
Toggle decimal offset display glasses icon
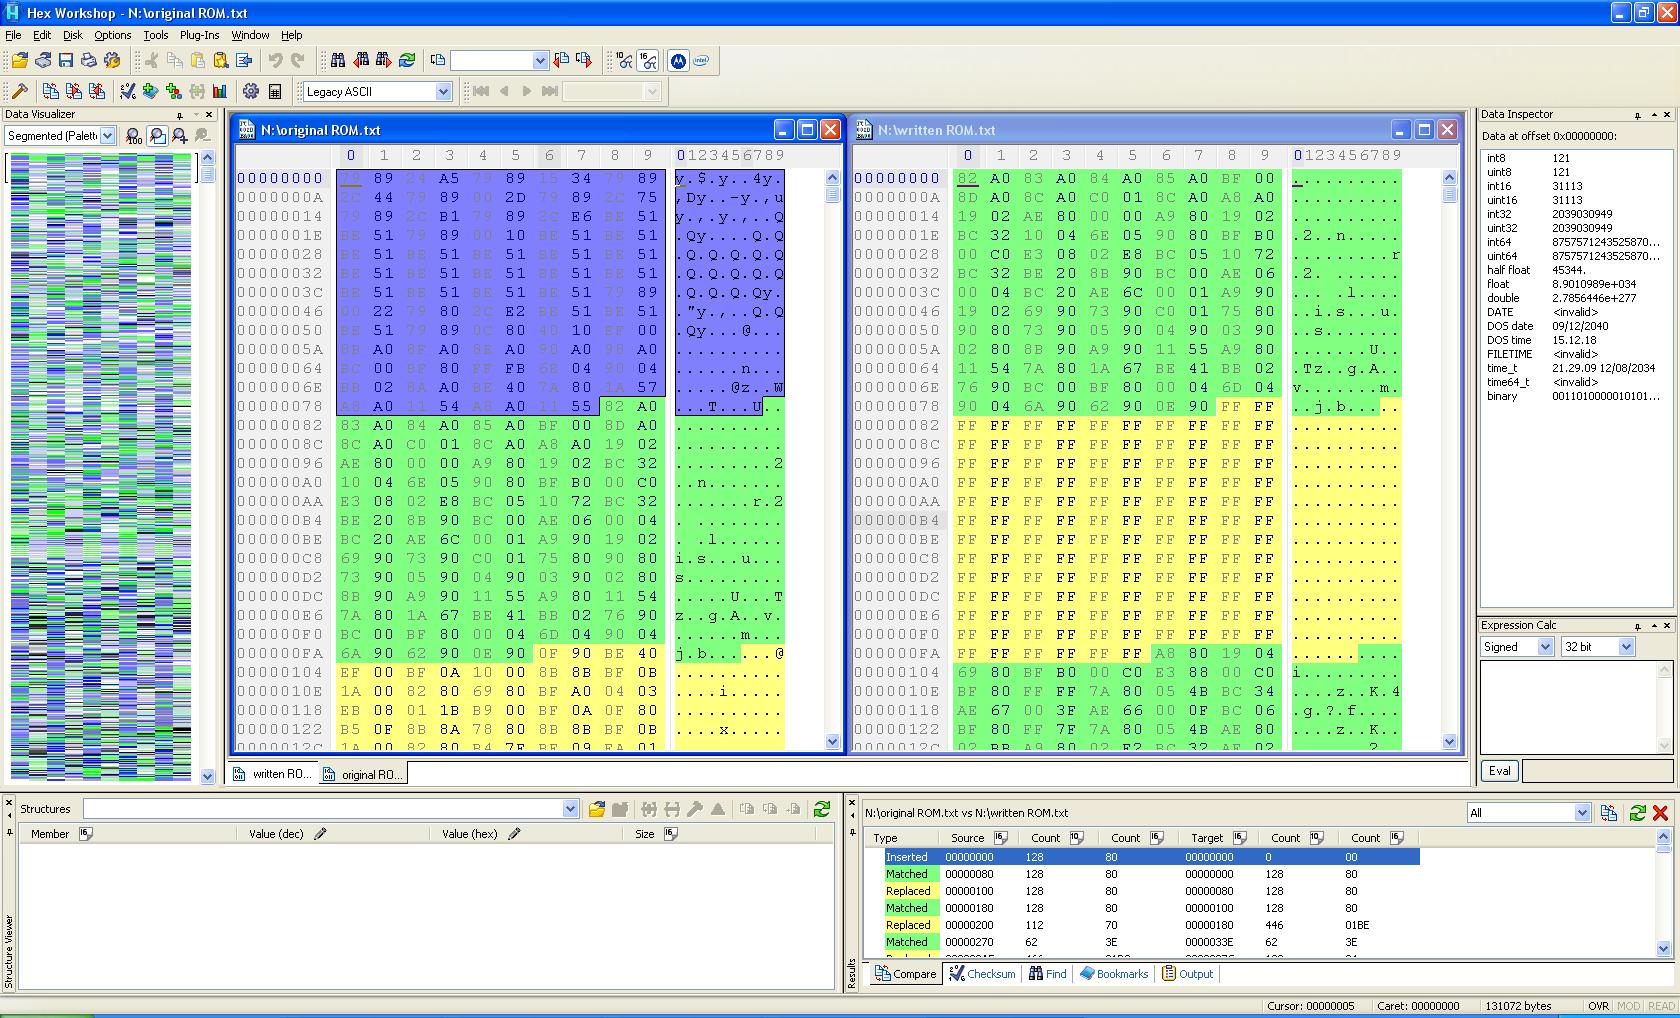click(x=625, y=61)
